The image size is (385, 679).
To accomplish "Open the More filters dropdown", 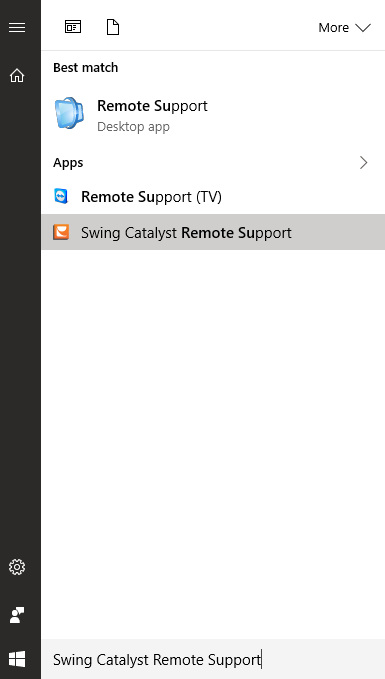I will (x=344, y=28).
